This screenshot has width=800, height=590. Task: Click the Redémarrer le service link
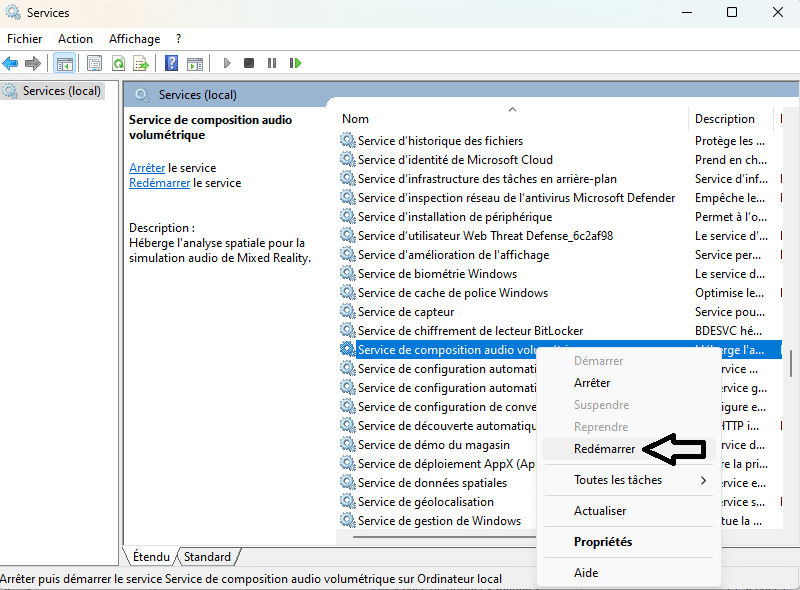tap(159, 183)
